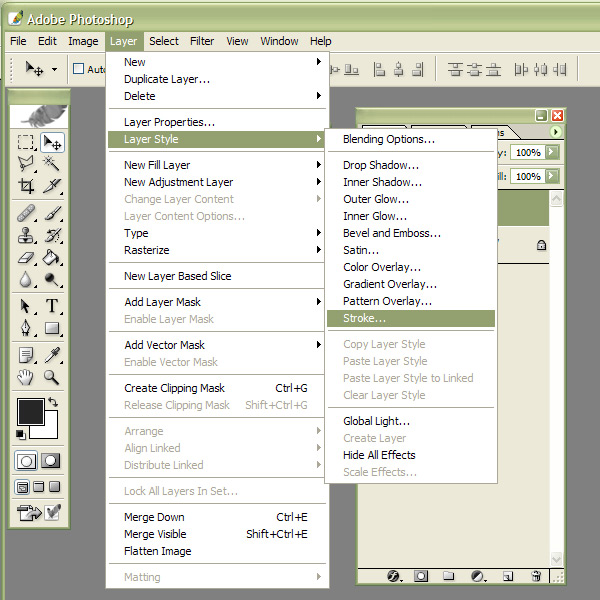
Task: Switch to Quick Mask Mode
Action: pyautogui.click(x=51, y=461)
